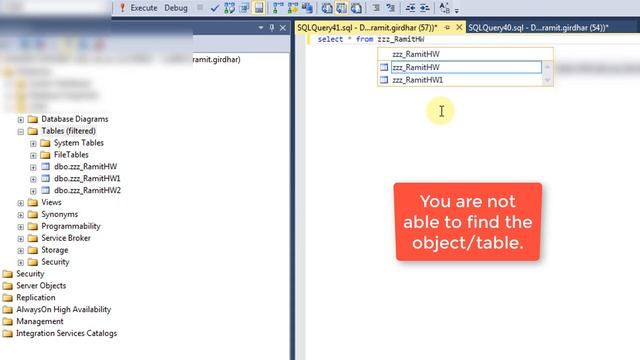Decrease the indent of the query
The image size is (640, 360).
pyautogui.click(x=410, y=8)
